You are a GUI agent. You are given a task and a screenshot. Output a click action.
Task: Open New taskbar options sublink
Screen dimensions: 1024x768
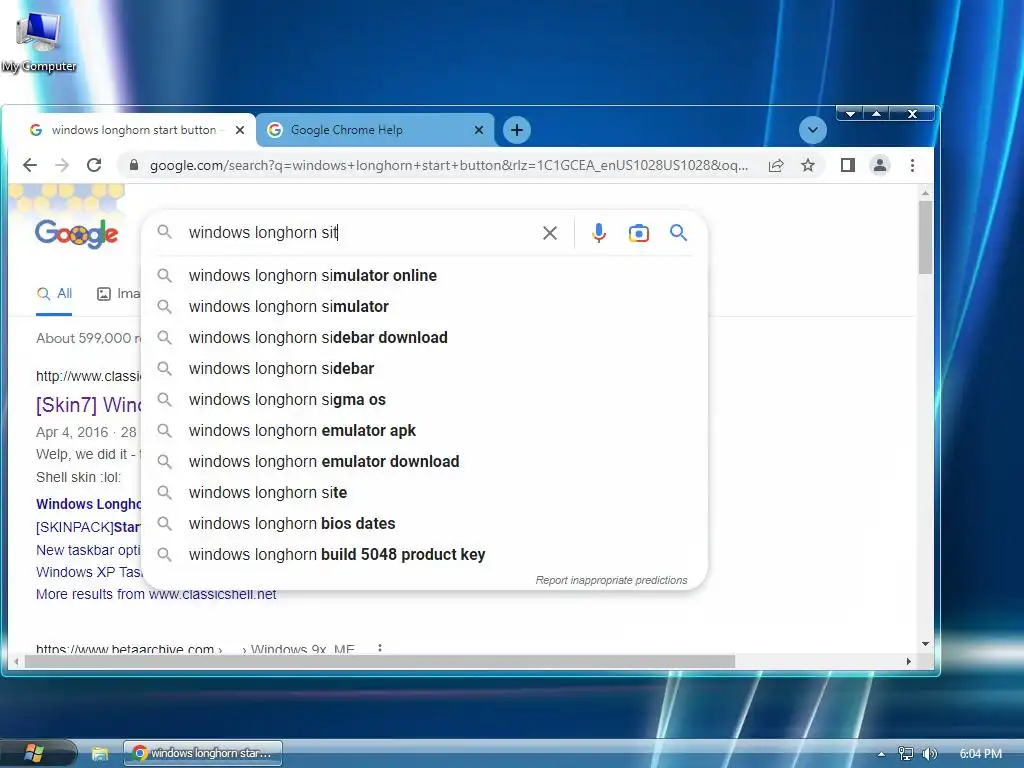(x=88, y=550)
